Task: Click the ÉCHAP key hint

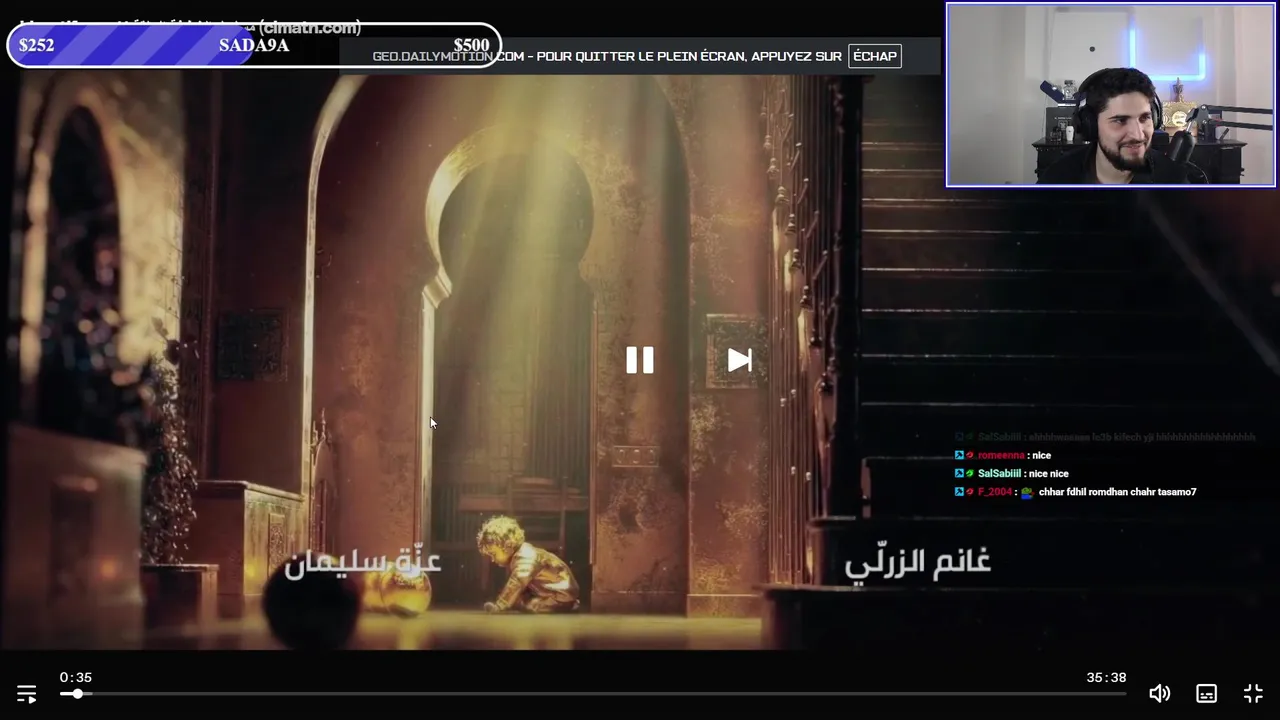Action: pyautogui.click(x=875, y=56)
